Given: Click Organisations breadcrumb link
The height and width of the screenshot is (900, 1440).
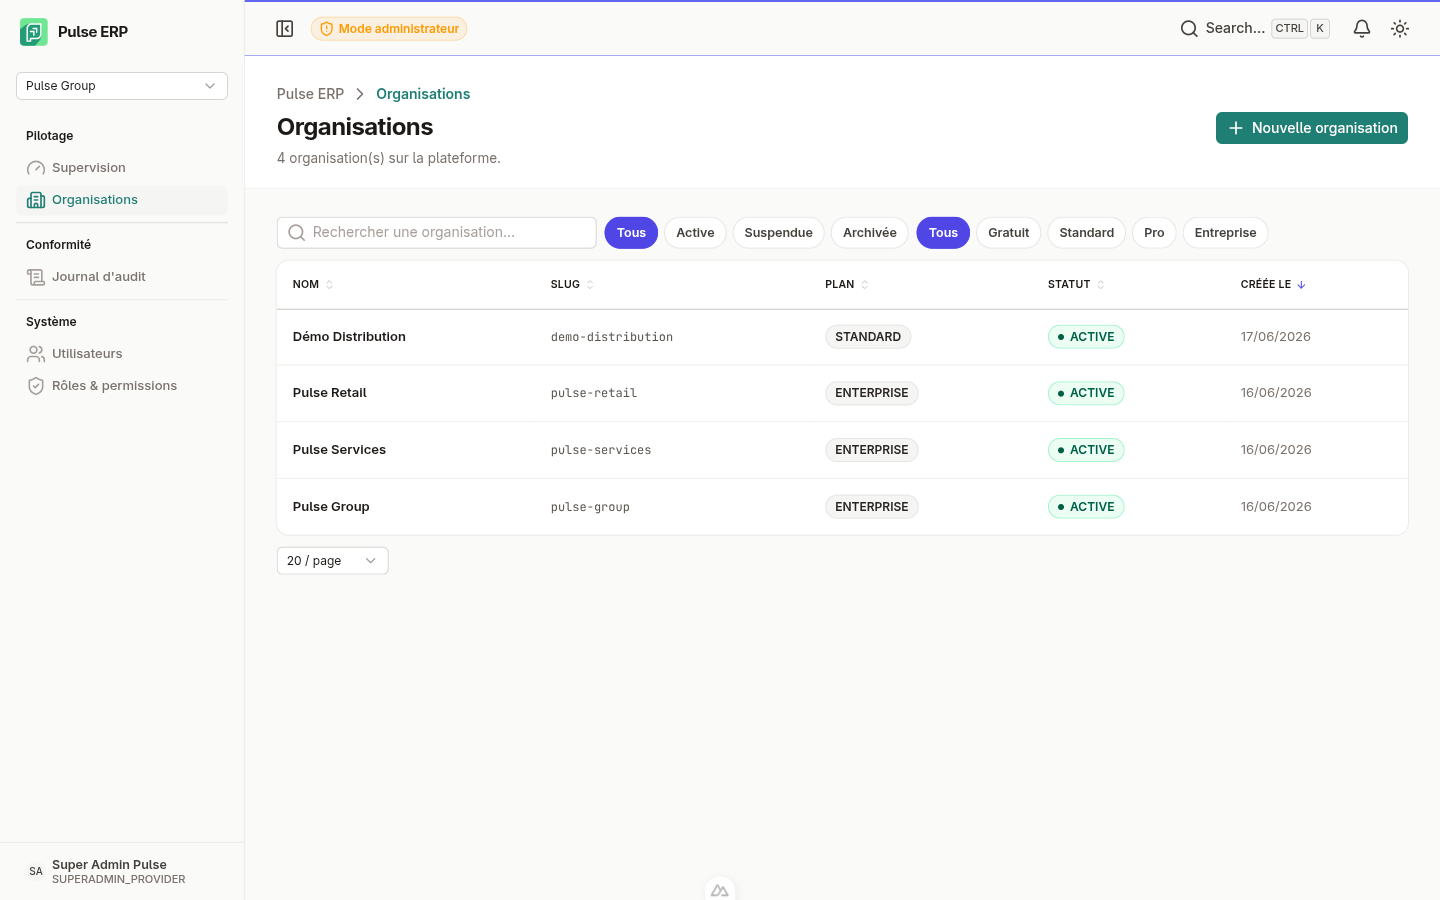Looking at the screenshot, I should [x=423, y=94].
